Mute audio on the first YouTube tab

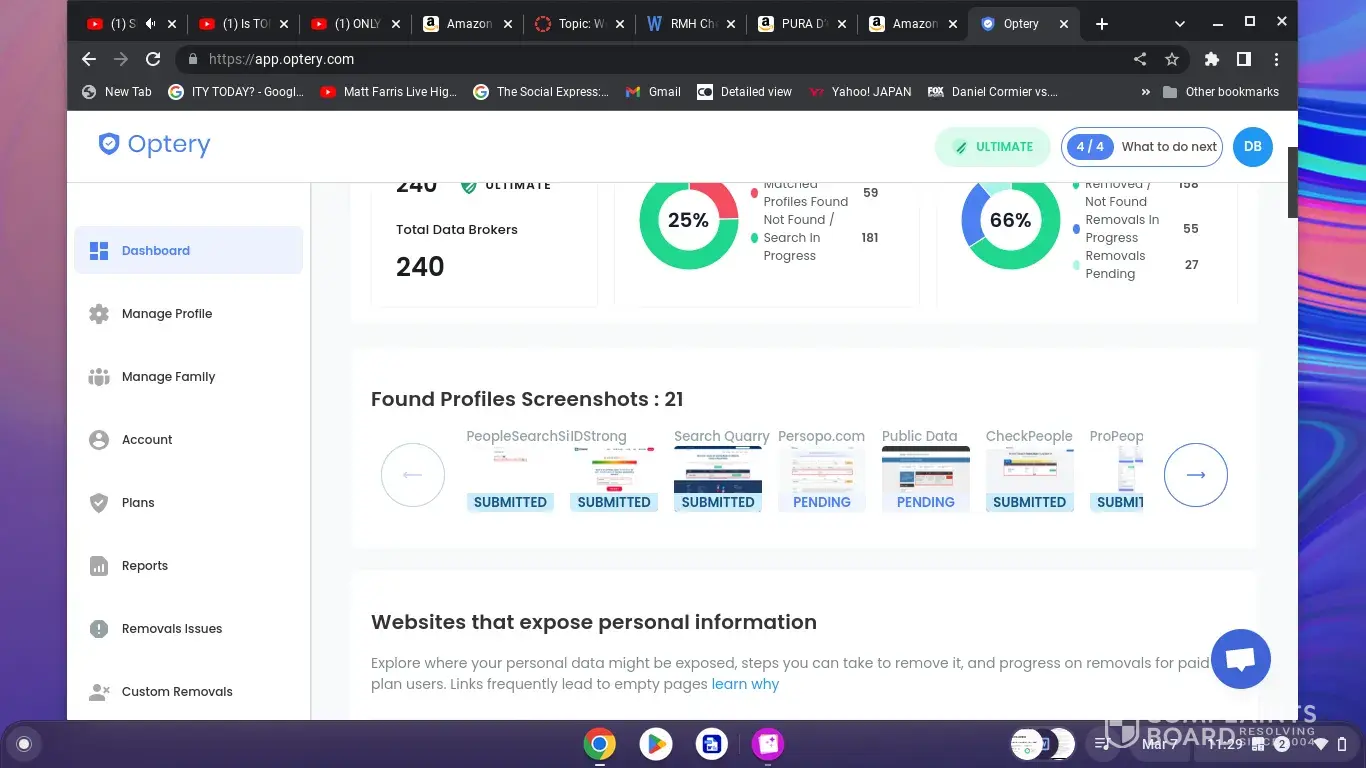pyautogui.click(x=151, y=24)
